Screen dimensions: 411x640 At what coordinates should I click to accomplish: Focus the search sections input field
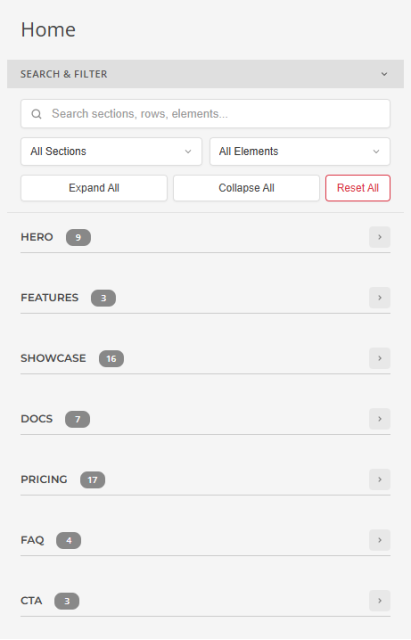[205, 114]
